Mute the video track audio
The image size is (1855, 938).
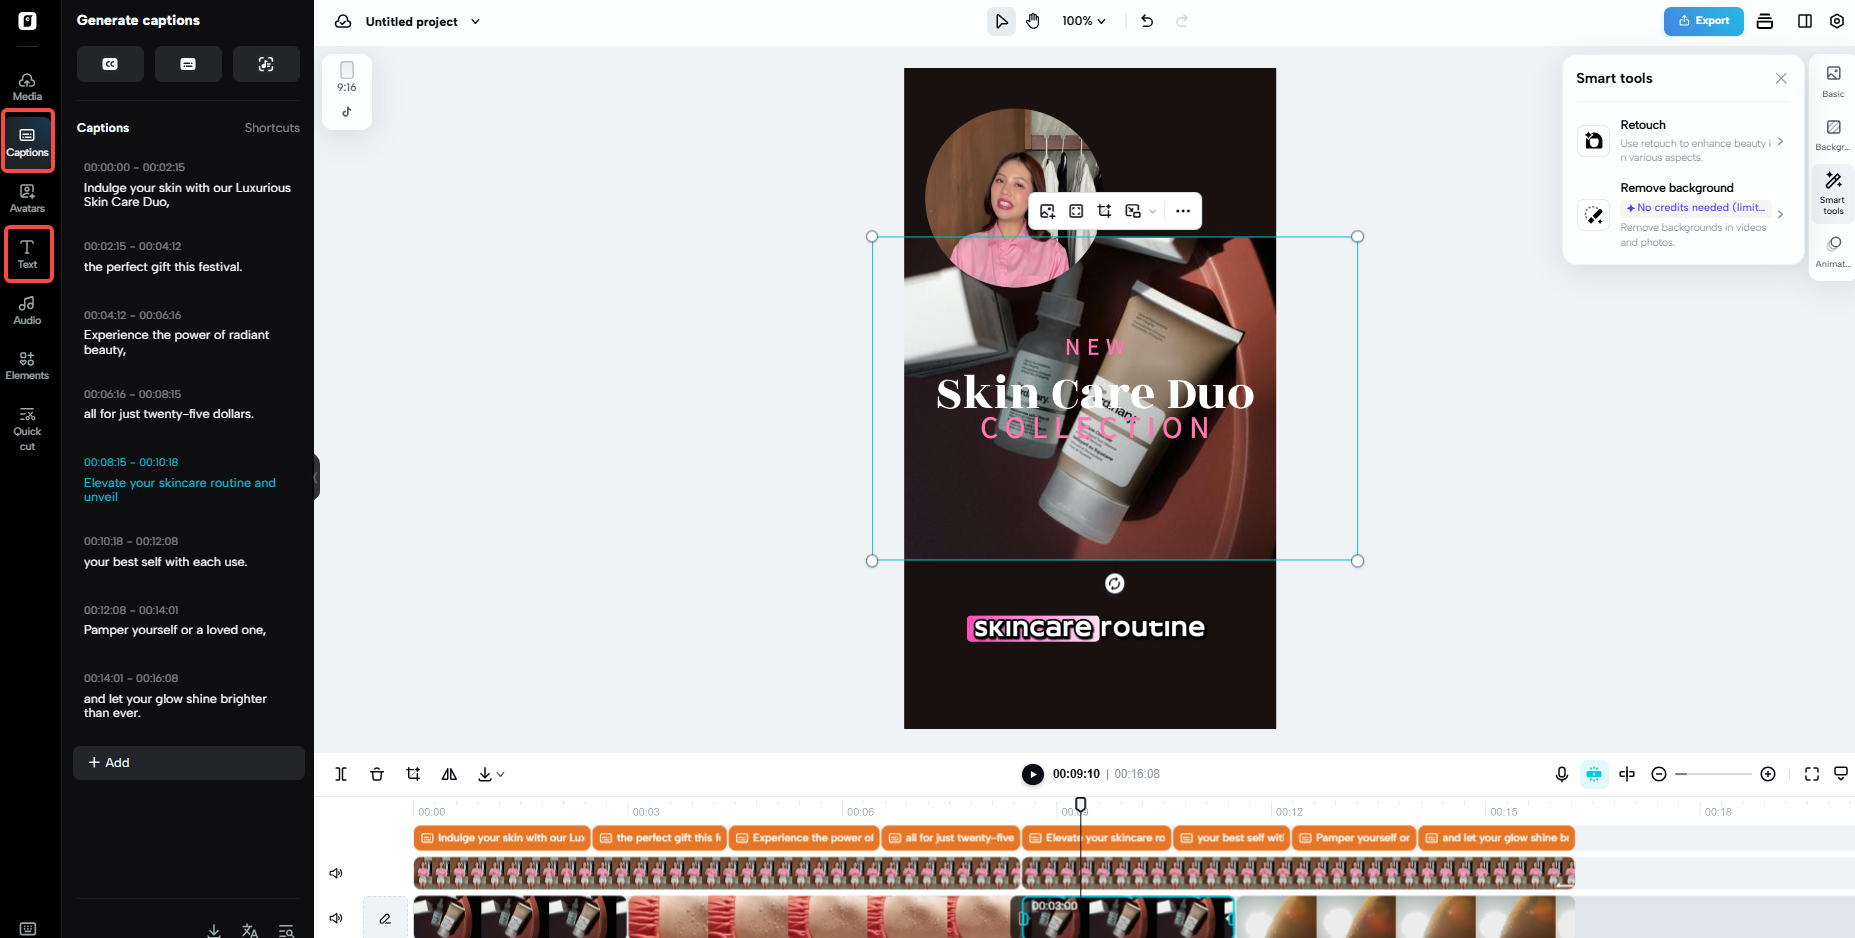(336, 918)
